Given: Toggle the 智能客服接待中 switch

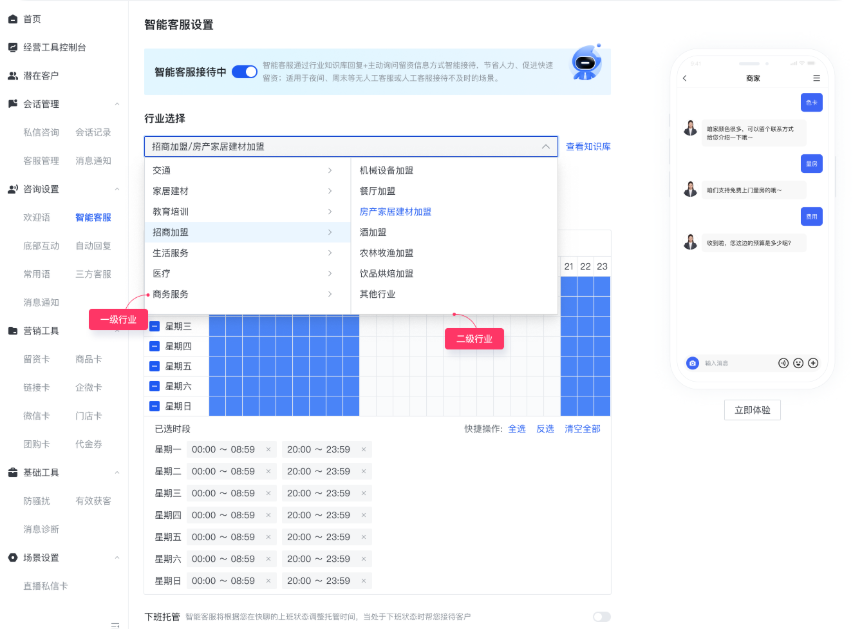Looking at the screenshot, I should coord(245,72).
